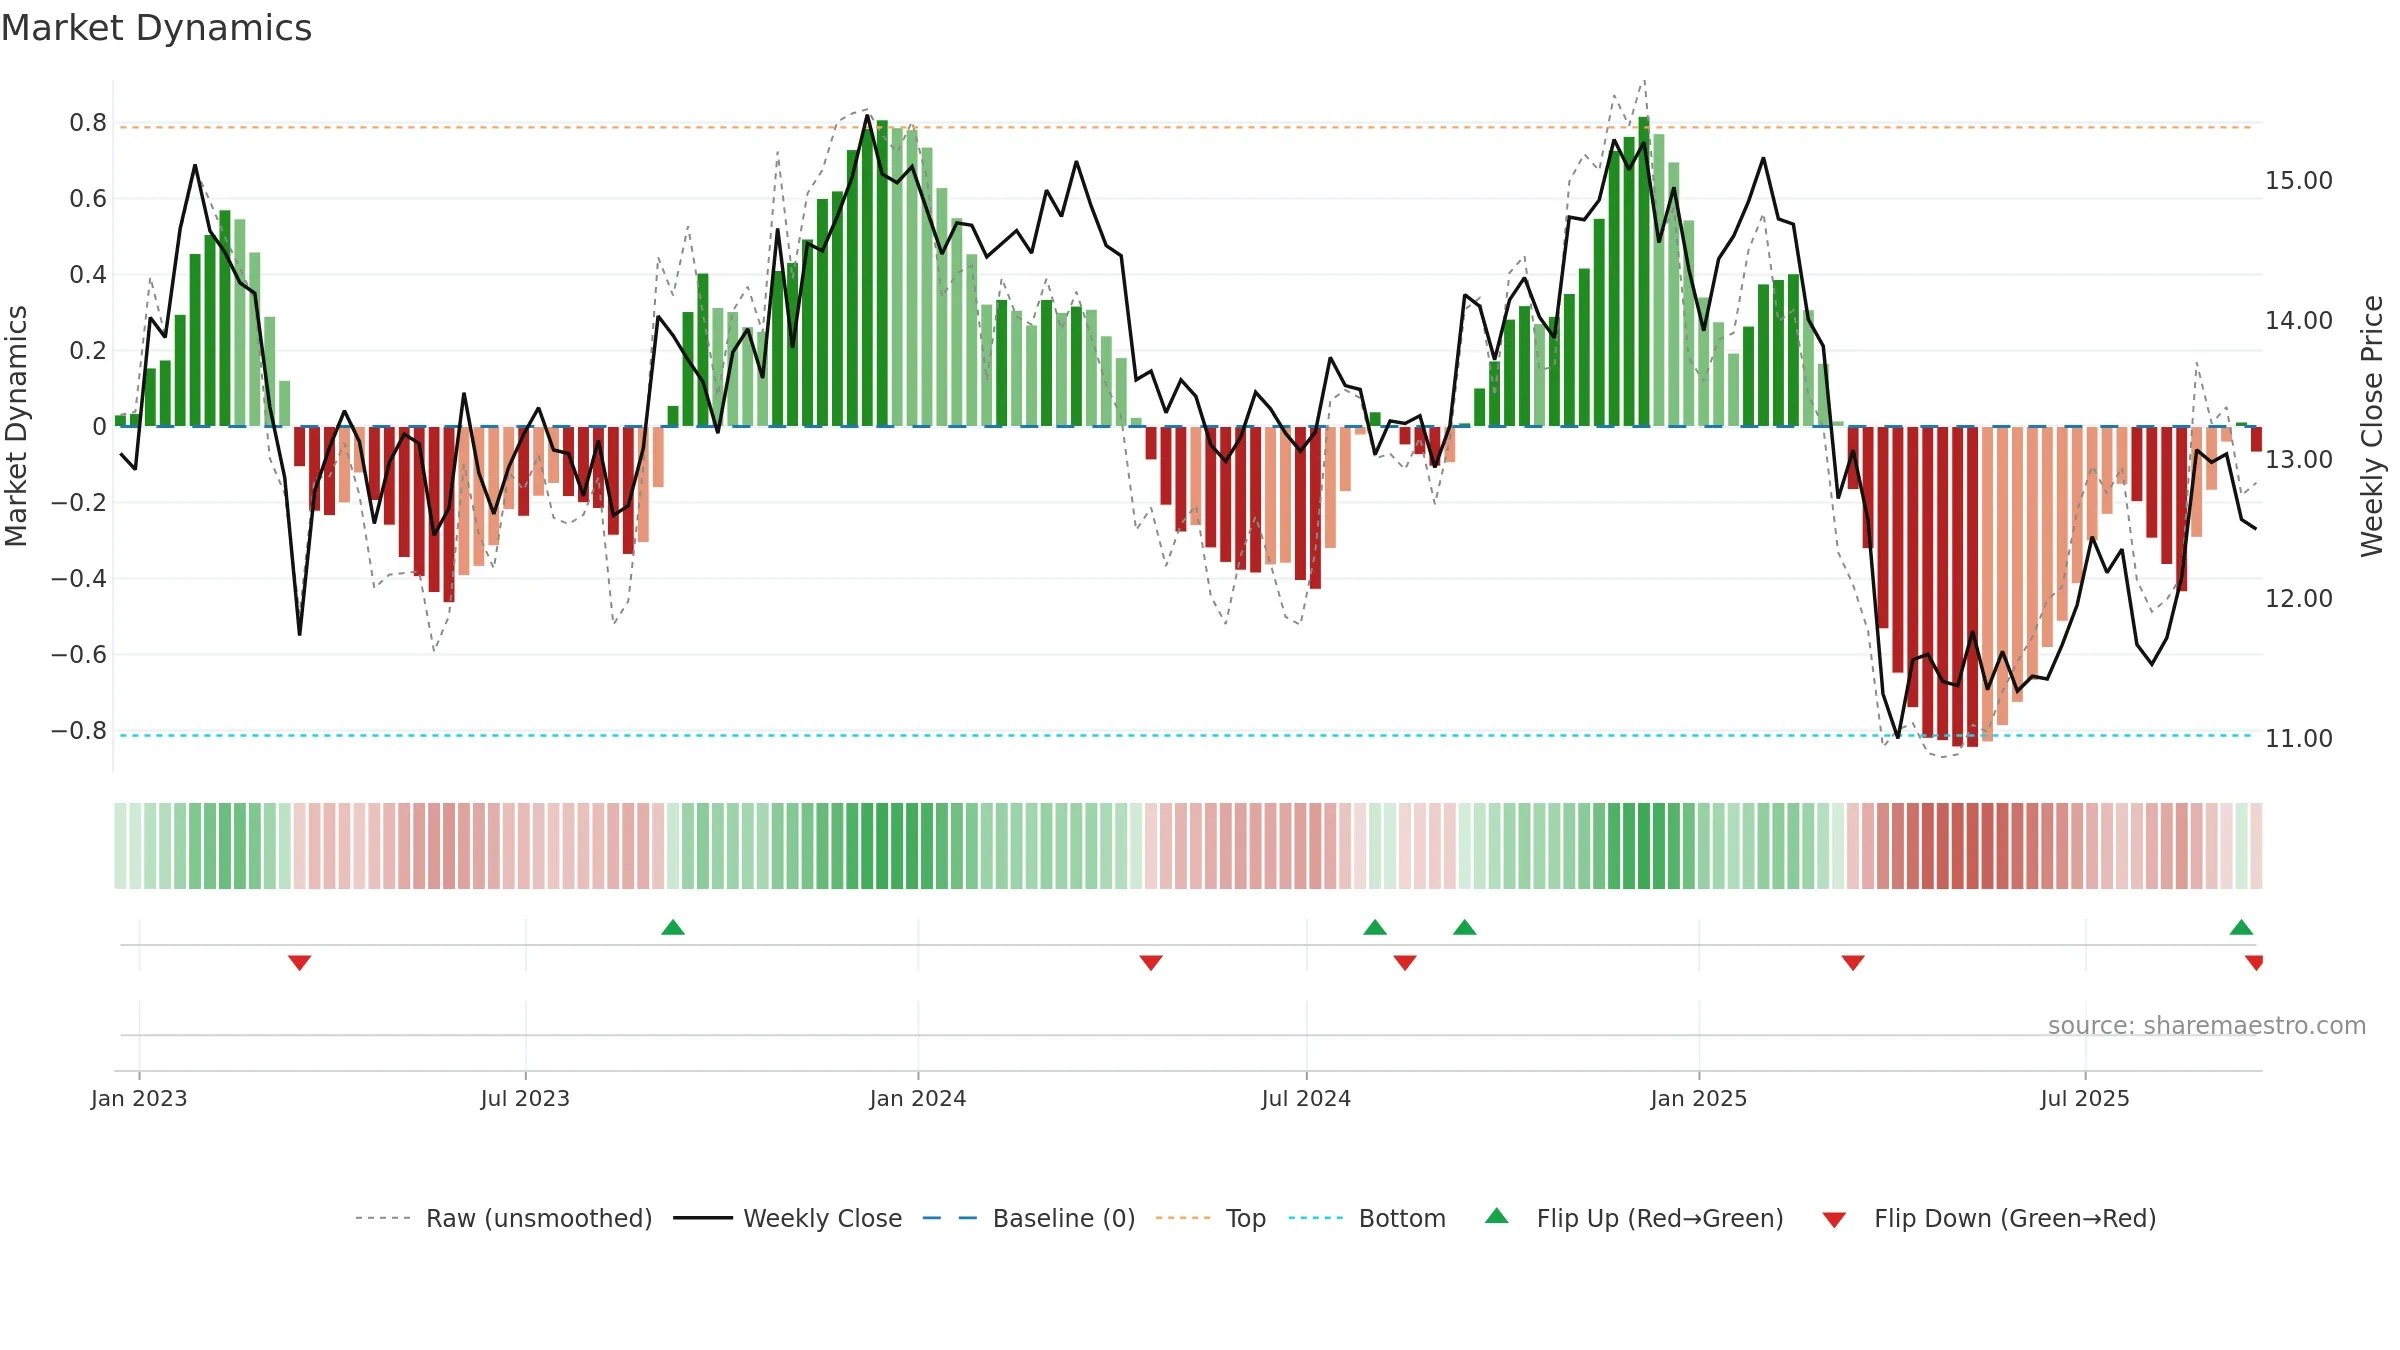Click the Weekly Close Price right axis title
Image resolution: width=2400 pixels, height=1350 pixels.
(x=2372, y=426)
